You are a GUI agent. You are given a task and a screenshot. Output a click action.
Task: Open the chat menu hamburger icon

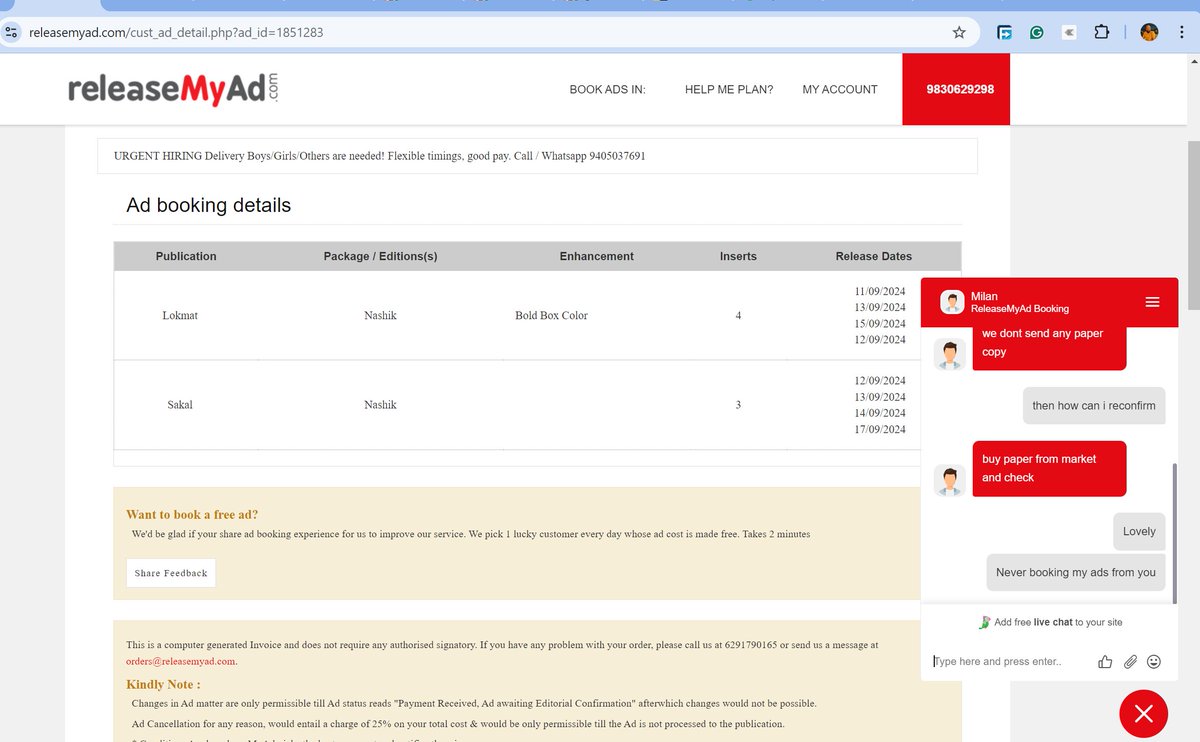click(1152, 302)
